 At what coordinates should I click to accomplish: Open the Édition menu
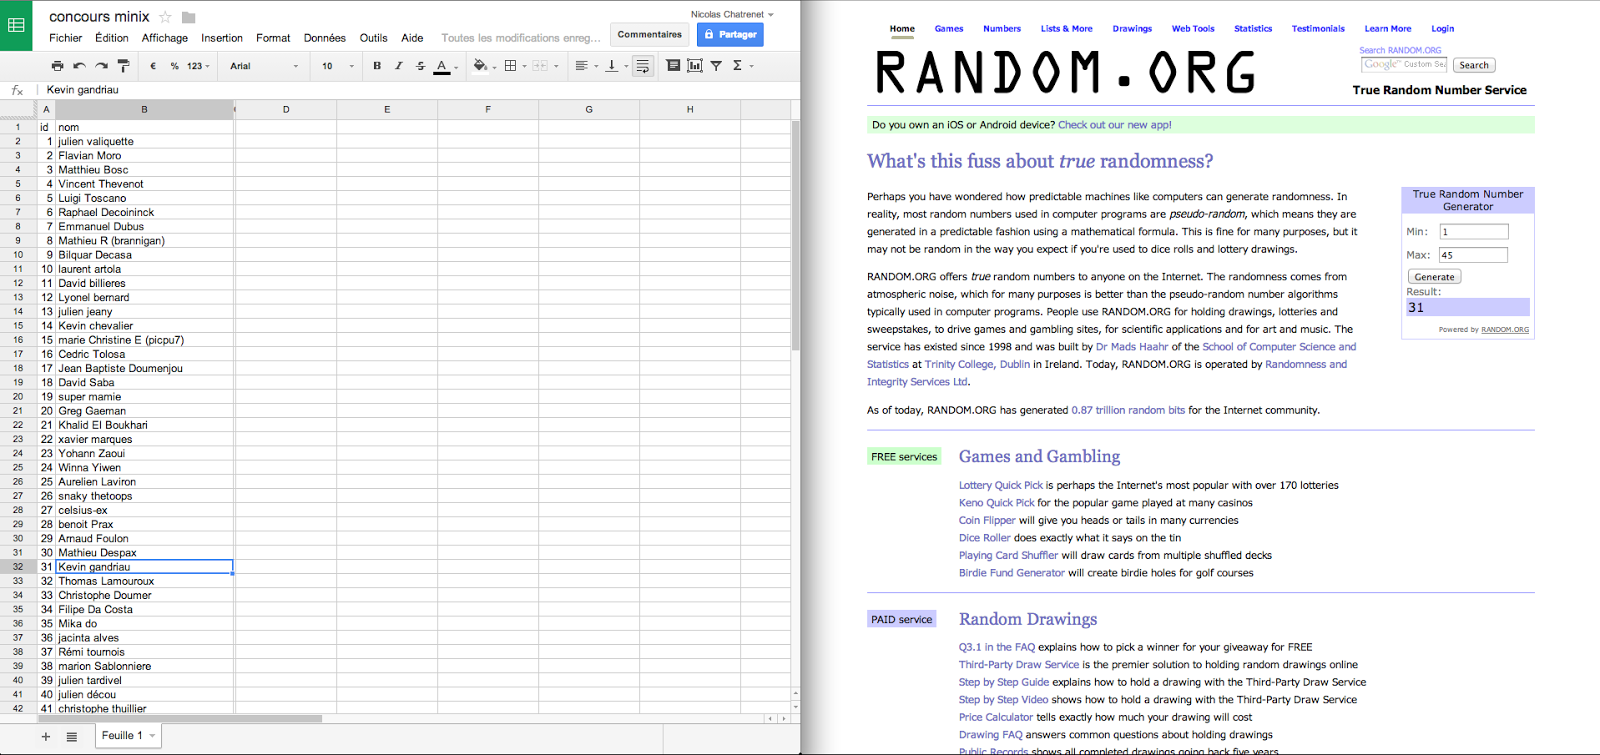pyautogui.click(x=112, y=38)
